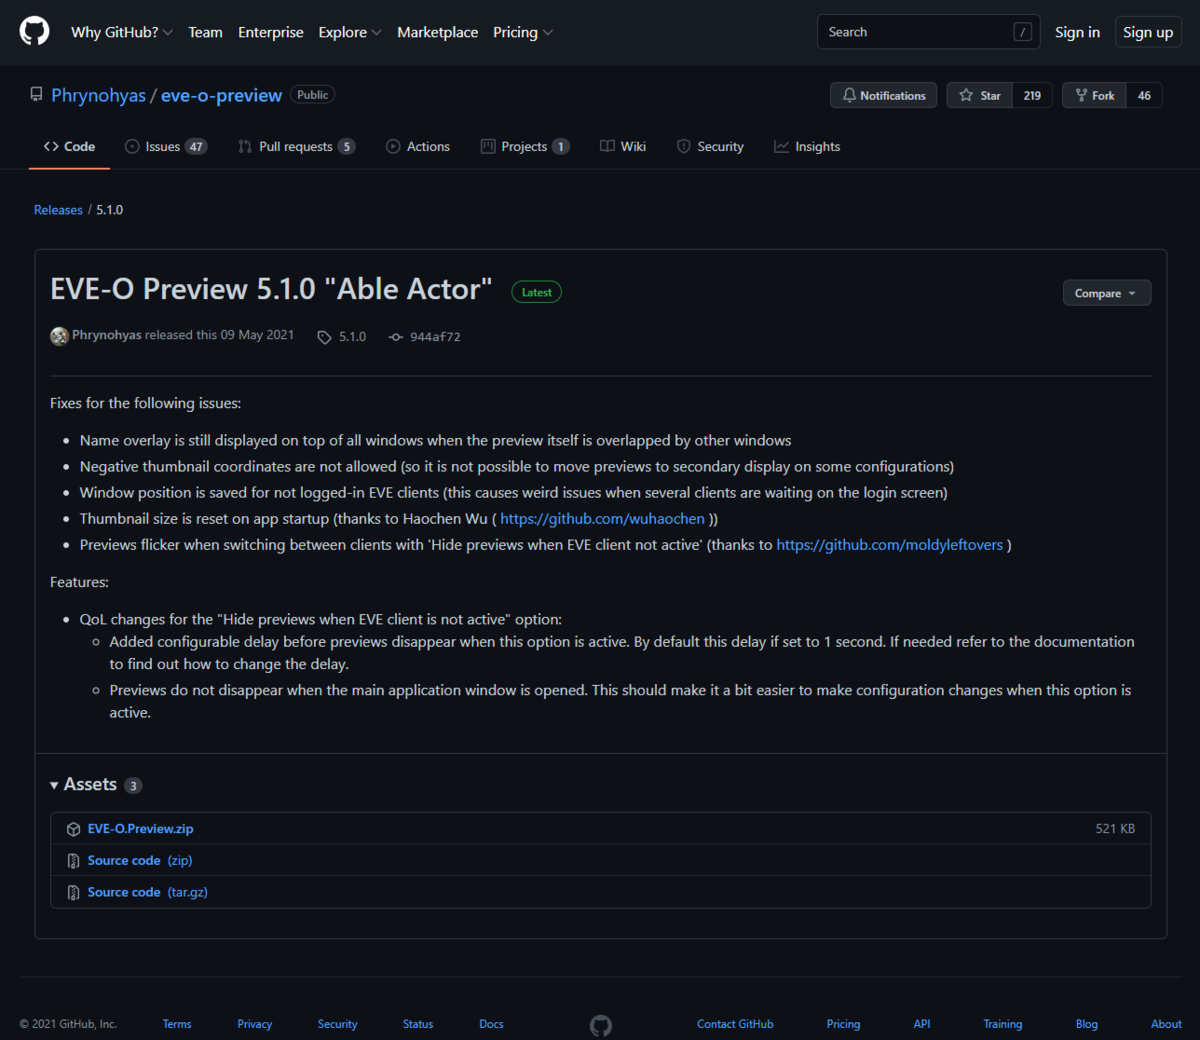This screenshot has height=1040, width=1200.
Task: Click the Latest release badge
Action: 537,292
